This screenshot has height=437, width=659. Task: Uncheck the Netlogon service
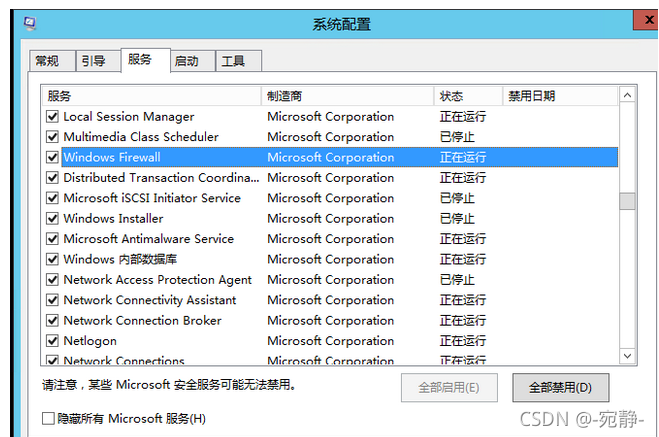point(52,341)
